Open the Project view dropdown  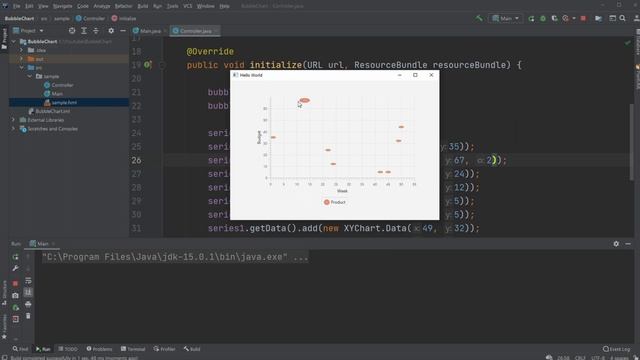click(28, 31)
